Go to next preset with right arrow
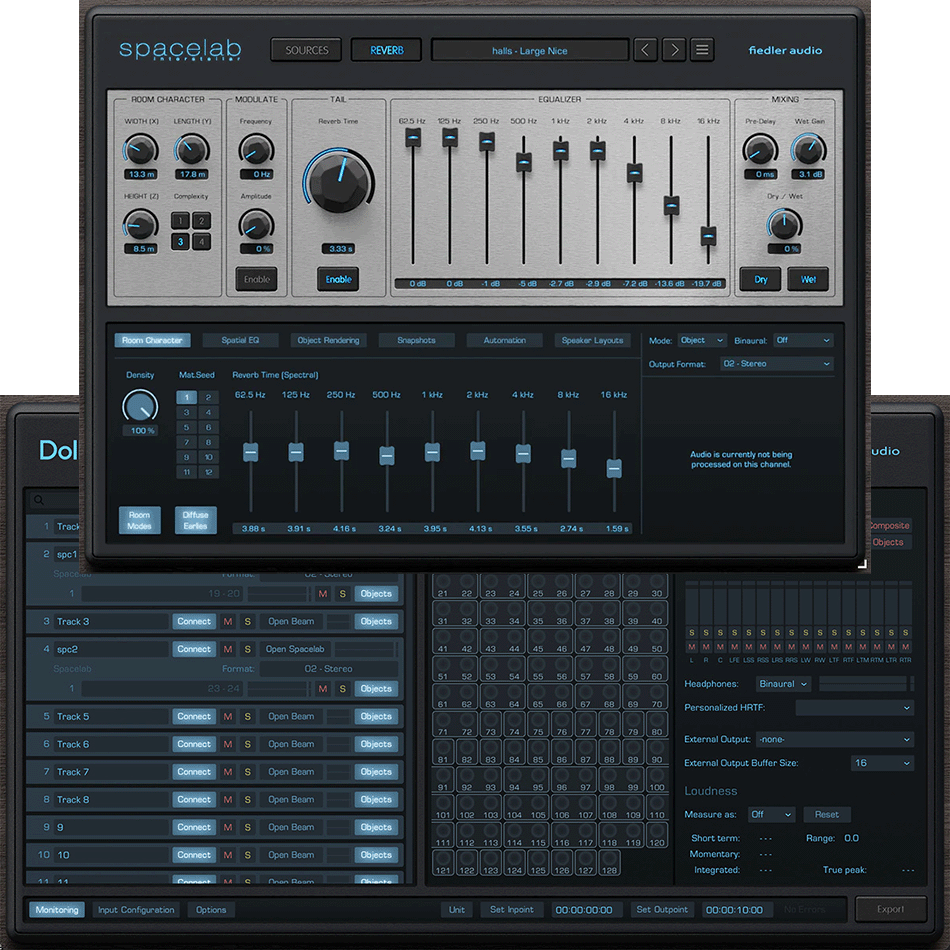Screen dimensions: 950x950 tap(674, 50)
